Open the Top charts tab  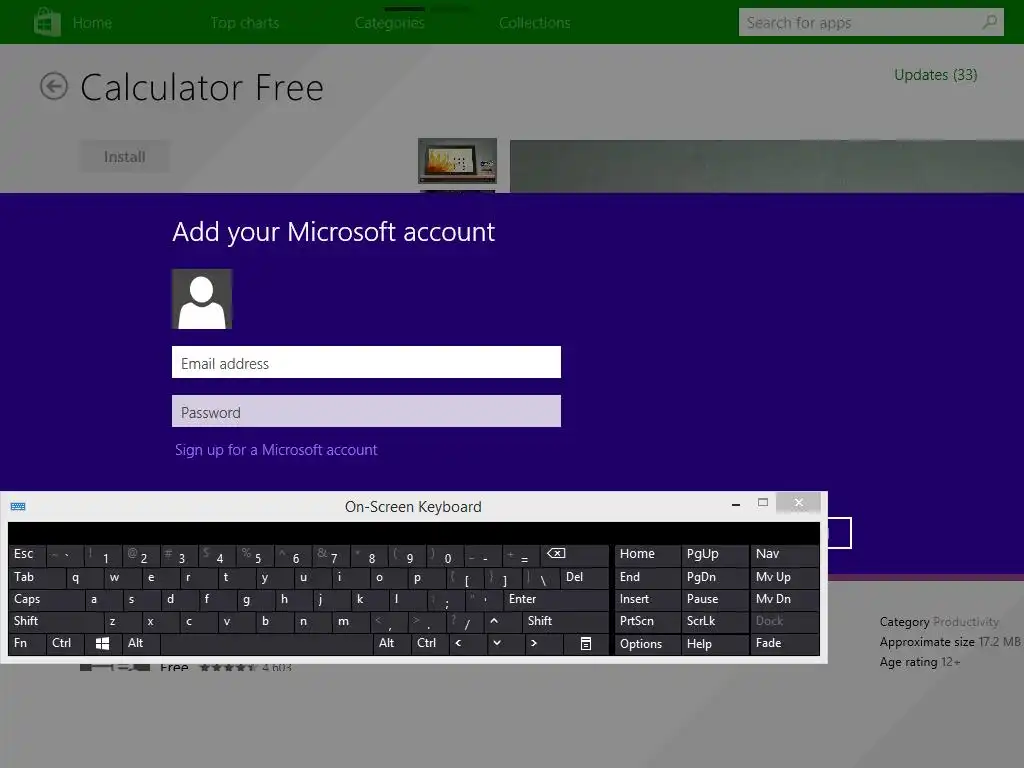pyautogui.click(x=245, y=23)
